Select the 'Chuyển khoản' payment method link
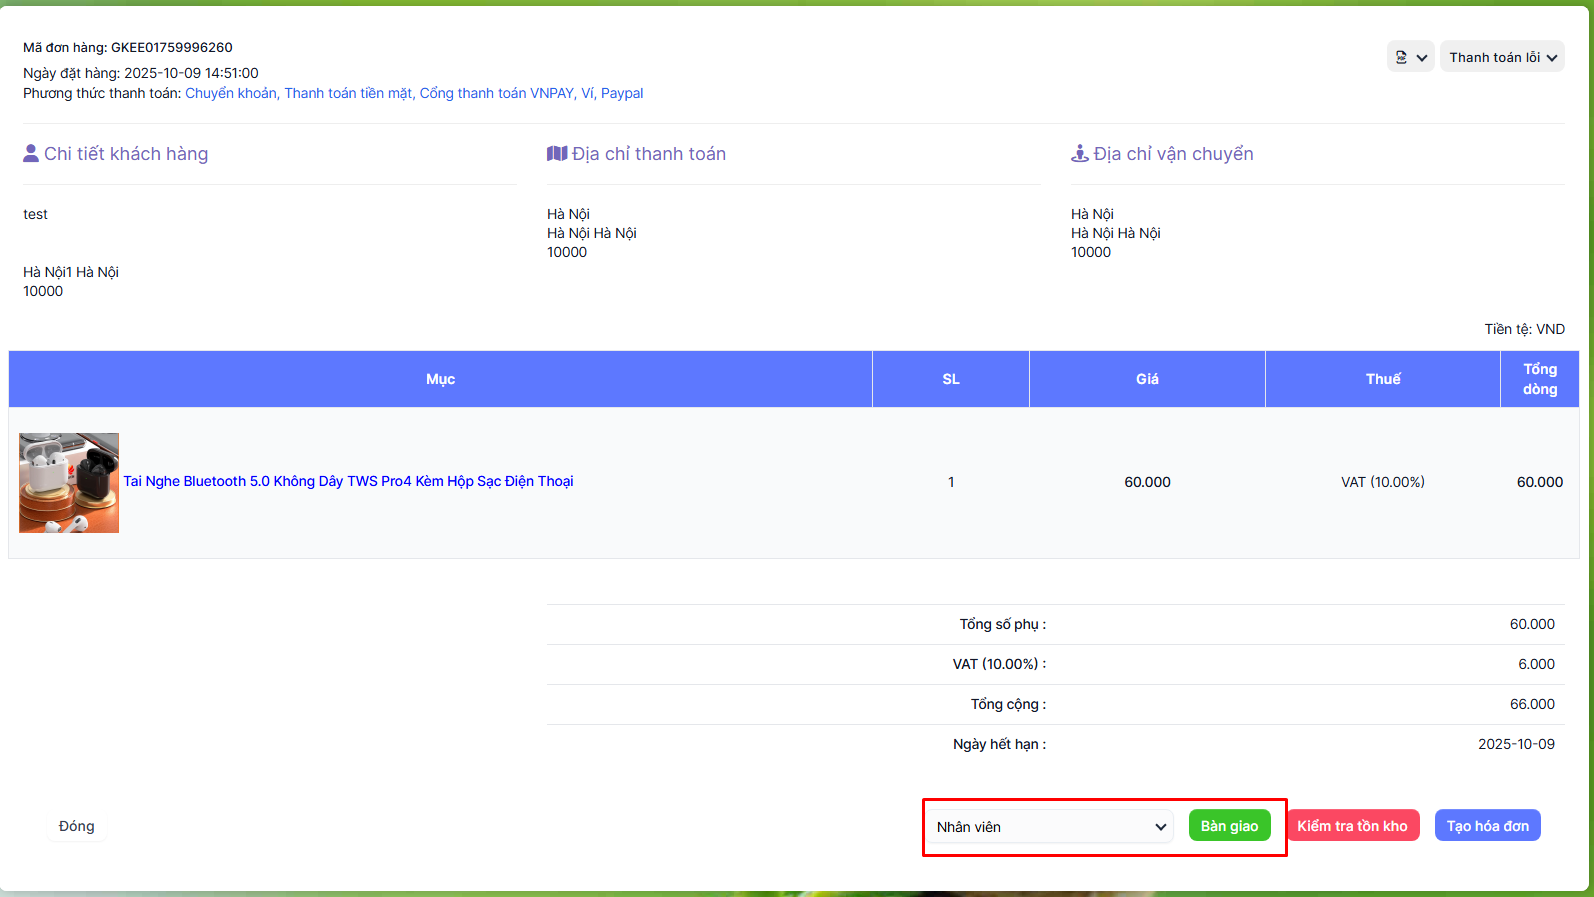The width and height of the screenshot is (1594, 897). pyautogui.click(x=230, y=93)
